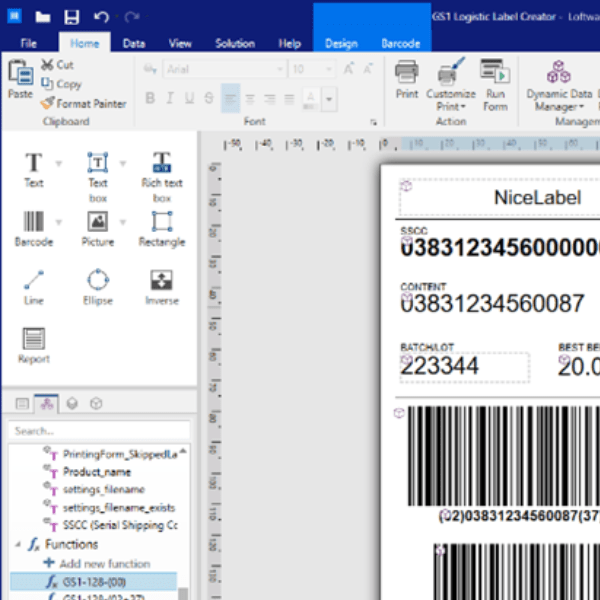Screen dimensions: 600x600
Task: Switch to the dynamic data explorer tab
Action: pos(47,403)
